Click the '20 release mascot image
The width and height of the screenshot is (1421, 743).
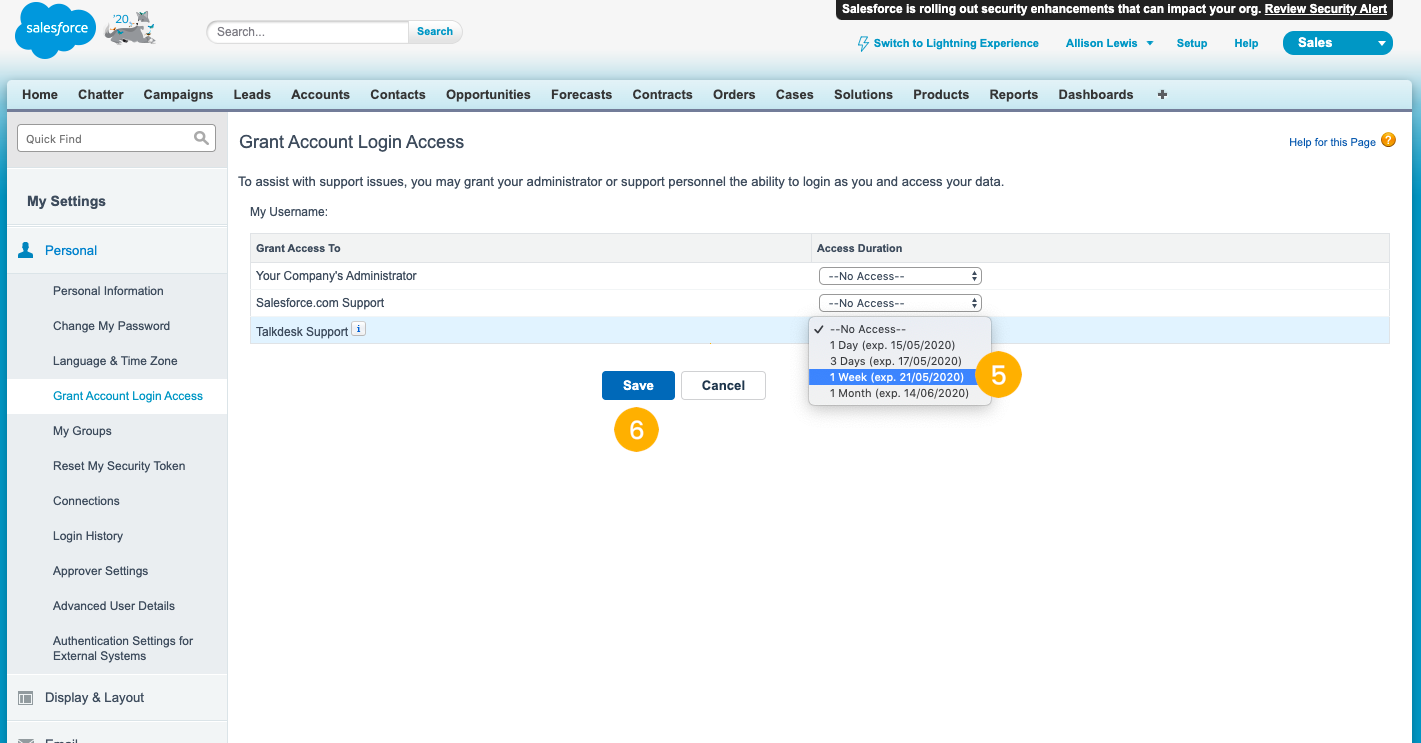[x=131, y=29]
